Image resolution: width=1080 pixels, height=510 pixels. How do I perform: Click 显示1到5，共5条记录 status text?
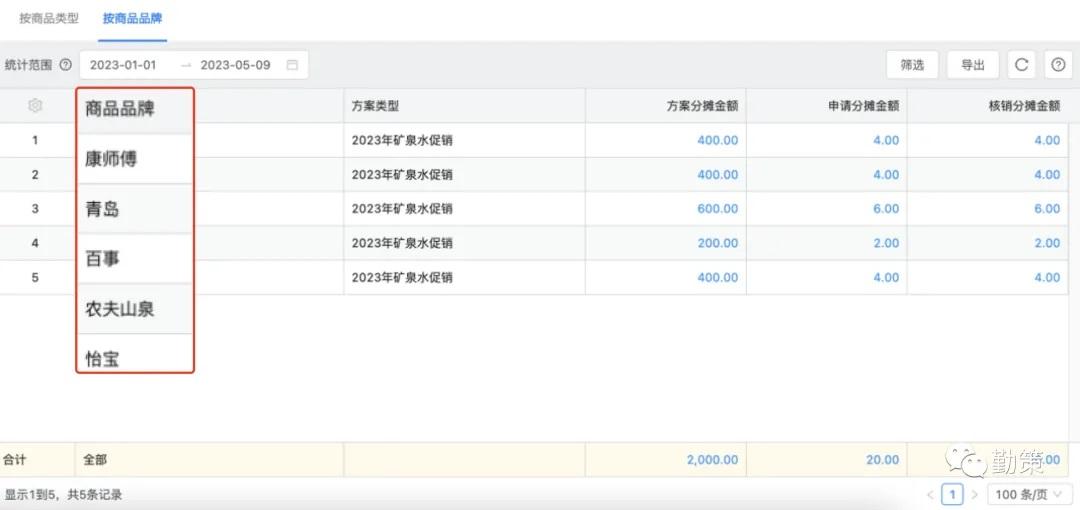[x=63, y=495]
